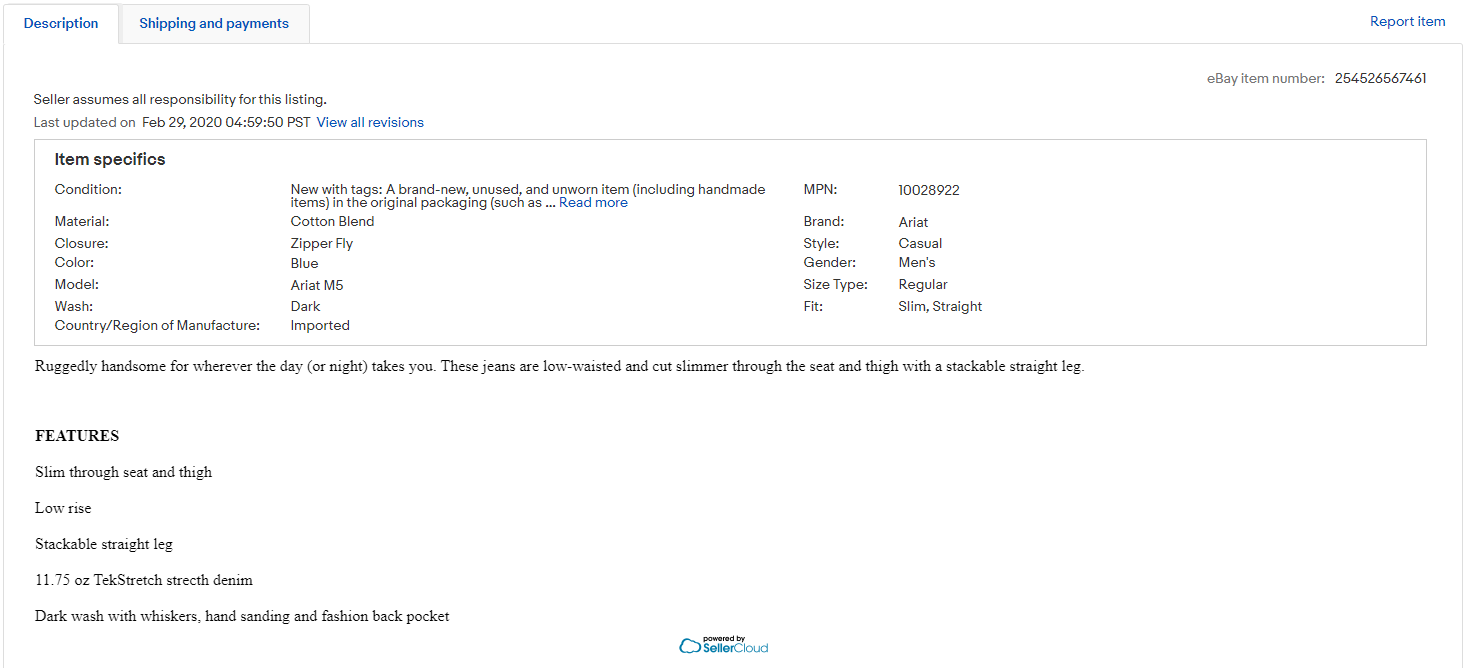The image size is (1473, 668).
Task: Click 'Dark wash with whiskers' feature line
Action: 242,616
